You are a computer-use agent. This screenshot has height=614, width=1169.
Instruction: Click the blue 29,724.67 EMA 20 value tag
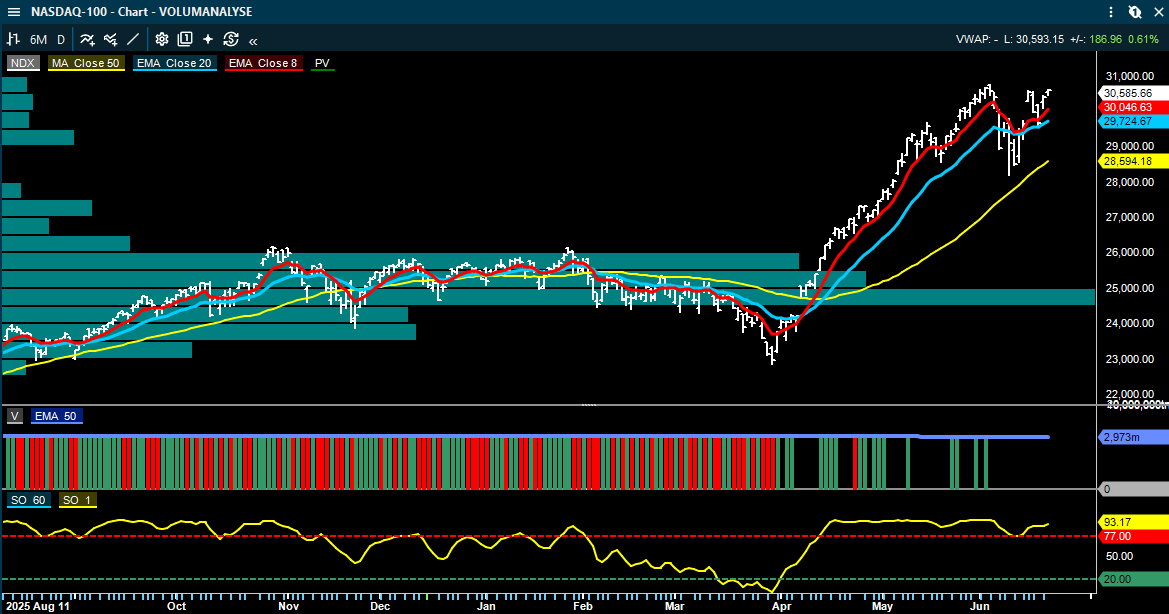[x=1132, y=121]
